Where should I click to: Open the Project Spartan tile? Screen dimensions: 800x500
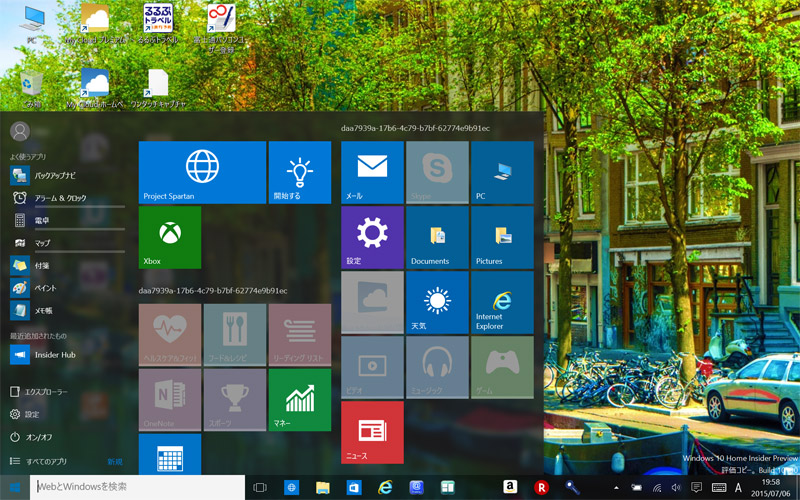coord(201,172)
